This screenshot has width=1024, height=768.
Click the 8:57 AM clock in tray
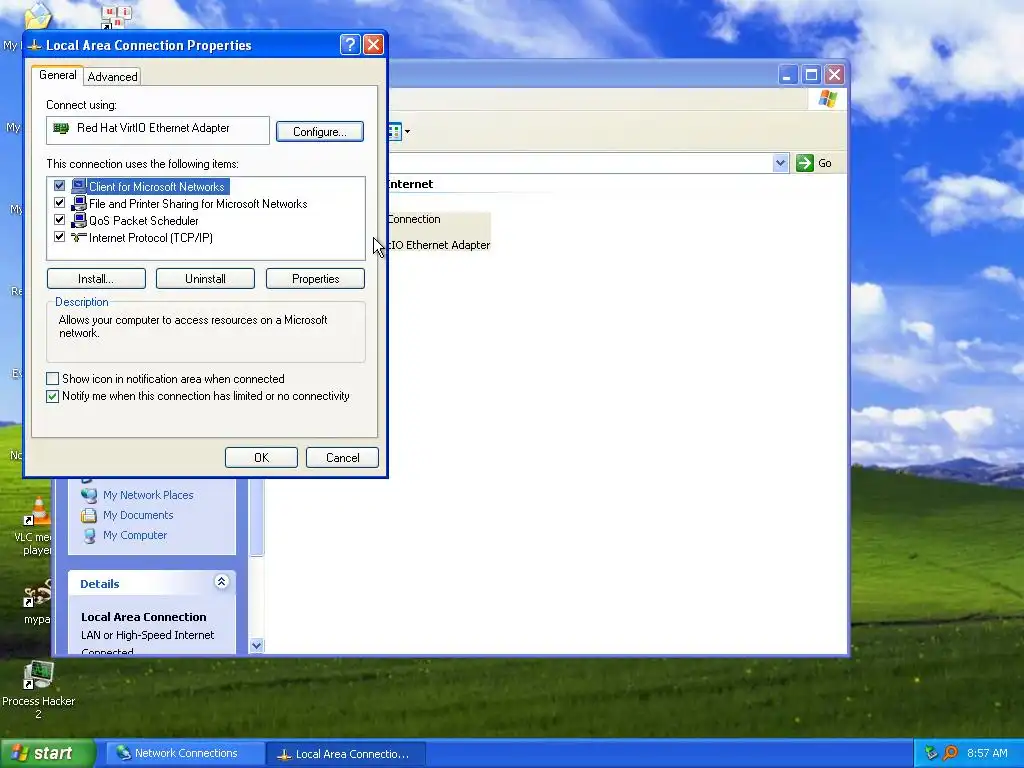coord(987,754)
